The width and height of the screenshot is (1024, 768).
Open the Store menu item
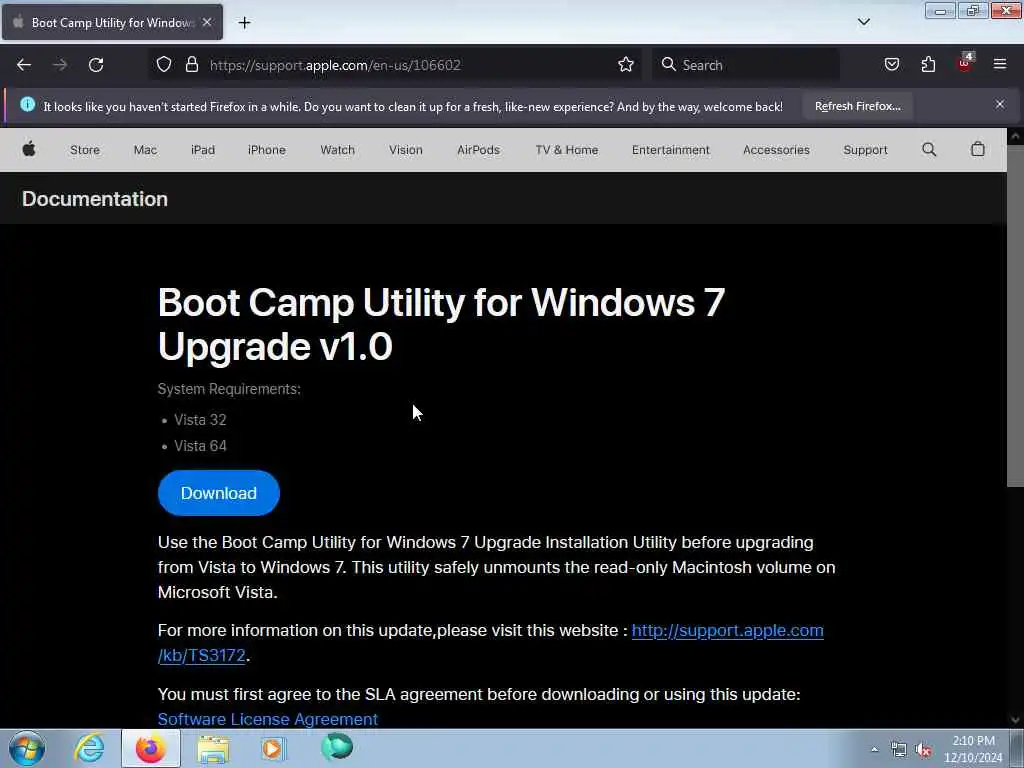coord(85,150)
